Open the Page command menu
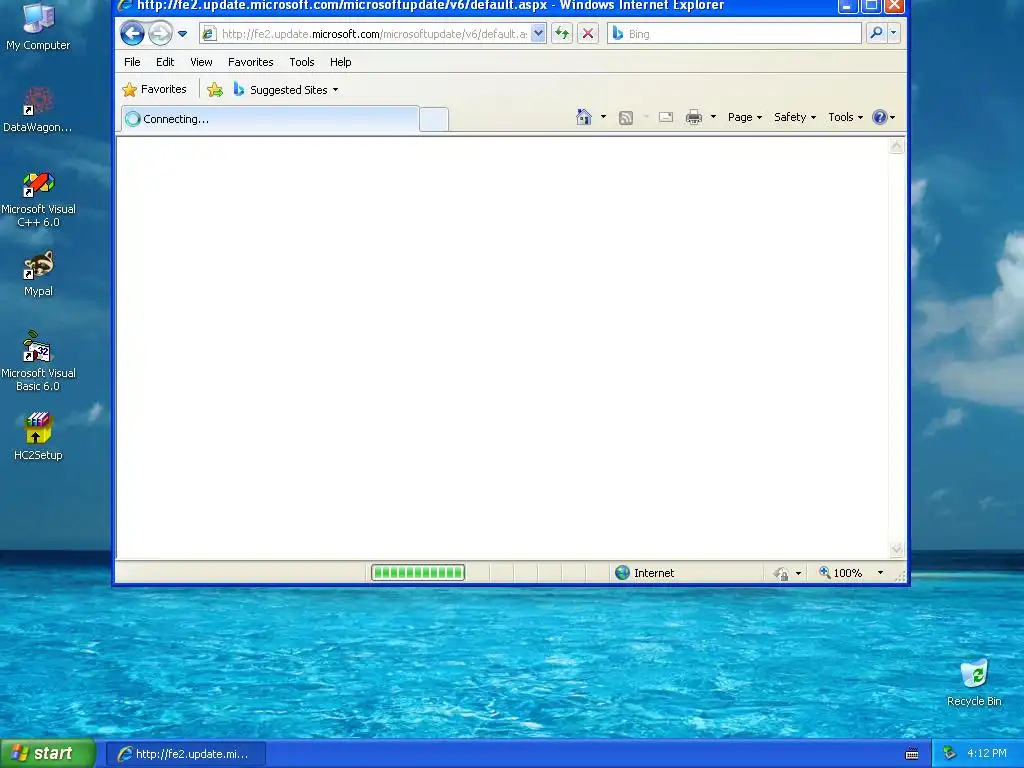This screenshot has height=768, width=1024. 744,117
